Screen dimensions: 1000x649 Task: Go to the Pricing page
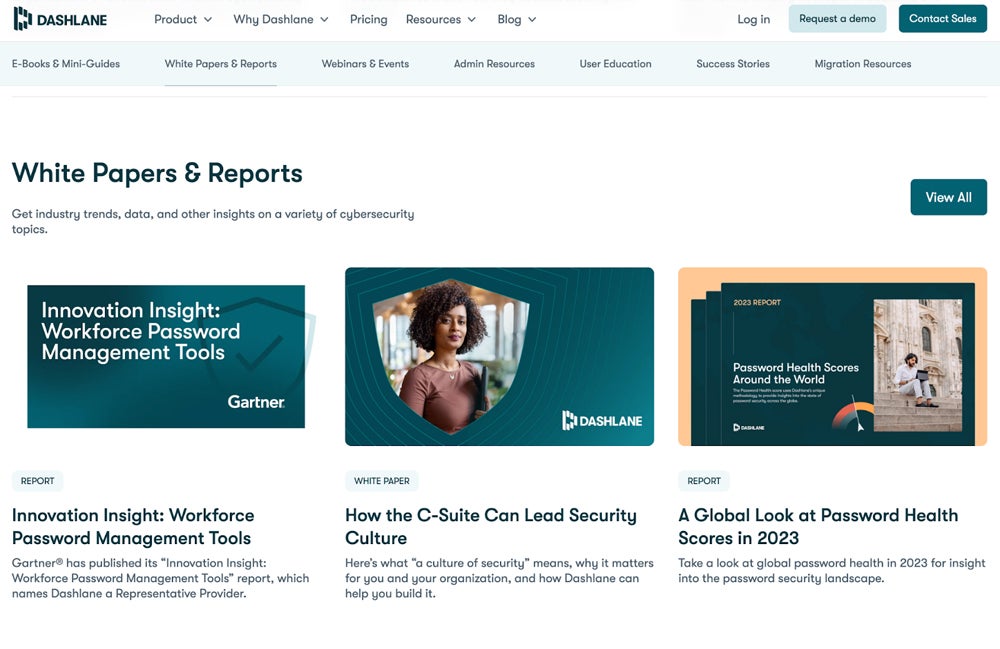point(368,19)
